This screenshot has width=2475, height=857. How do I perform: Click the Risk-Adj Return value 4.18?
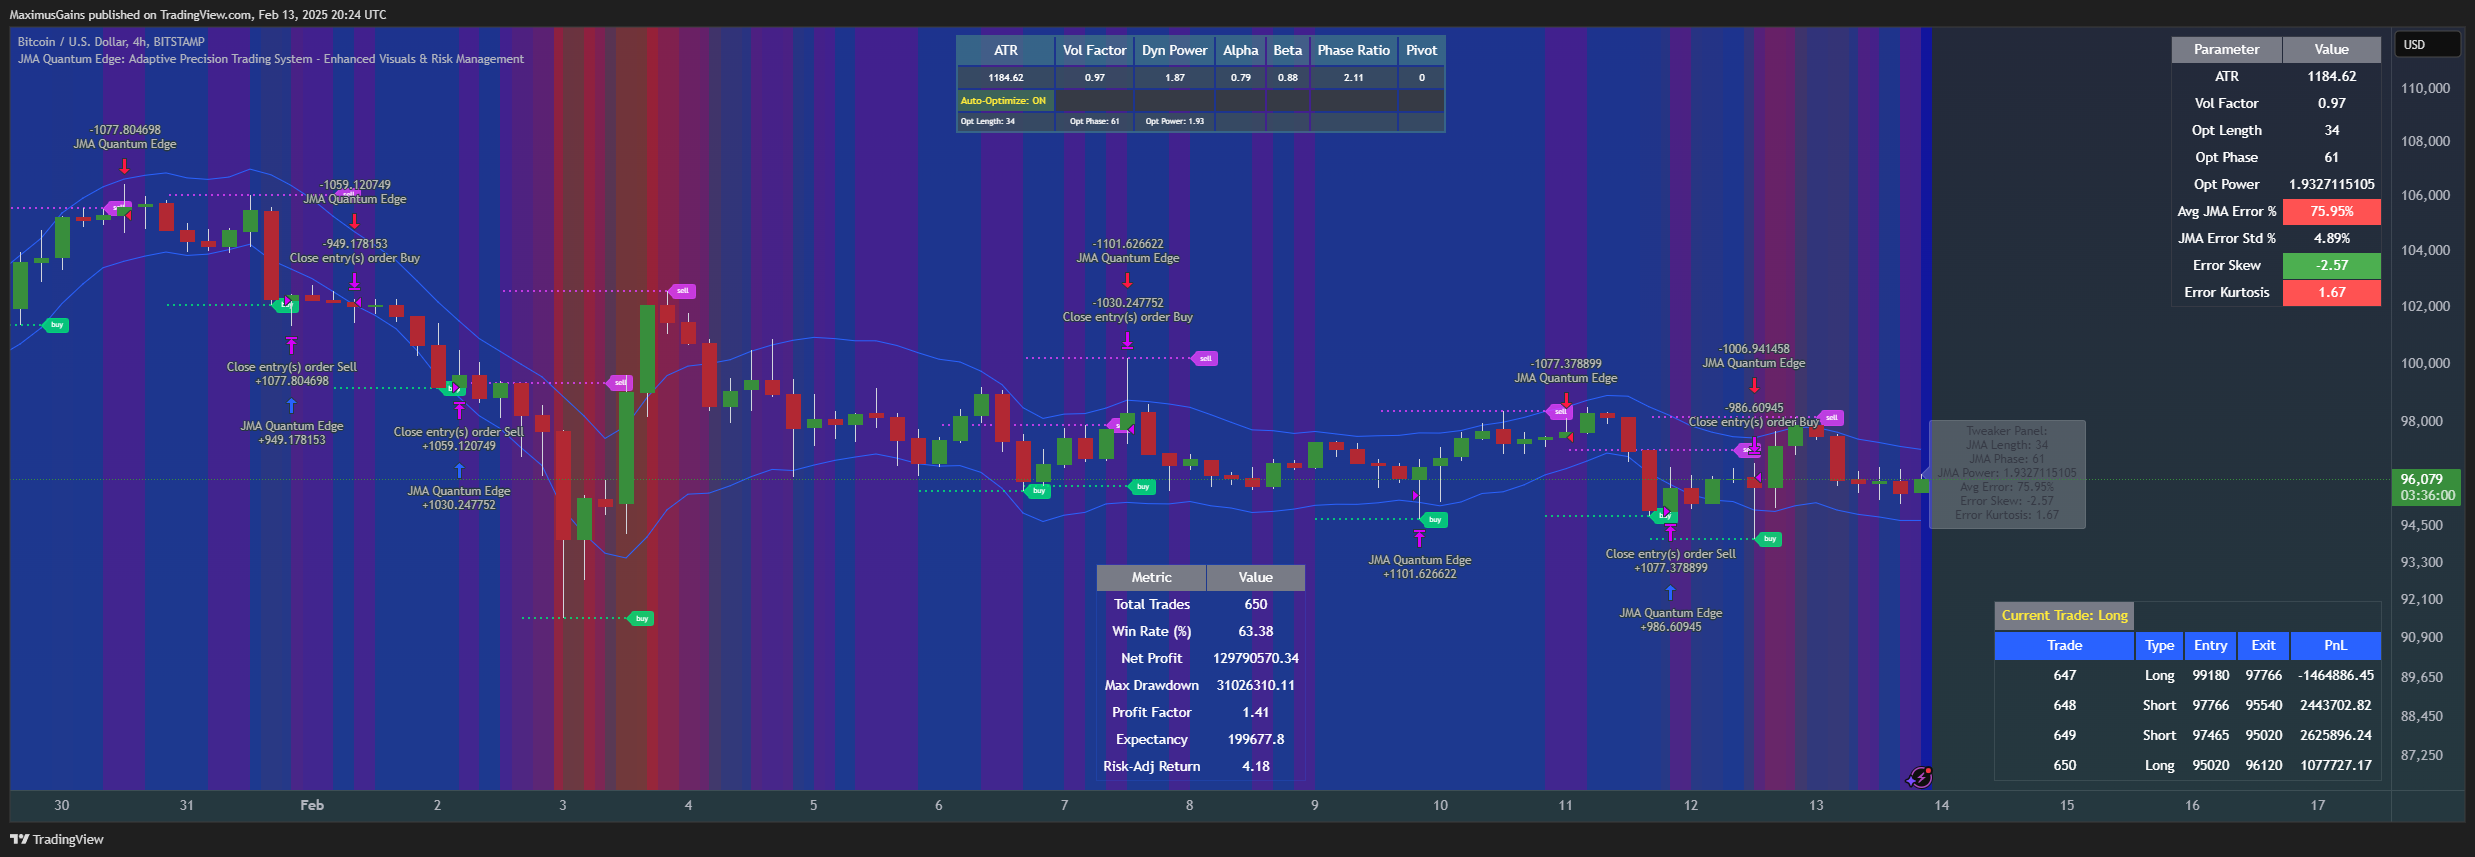pyautogui.click(x=1255, y=766)
